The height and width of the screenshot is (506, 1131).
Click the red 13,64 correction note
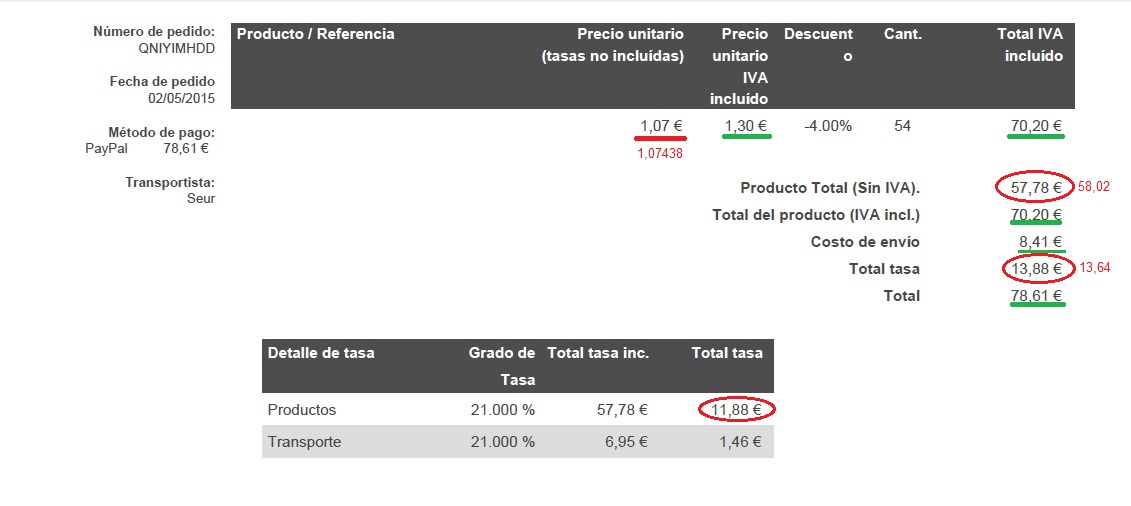[x=1094, y=268]
